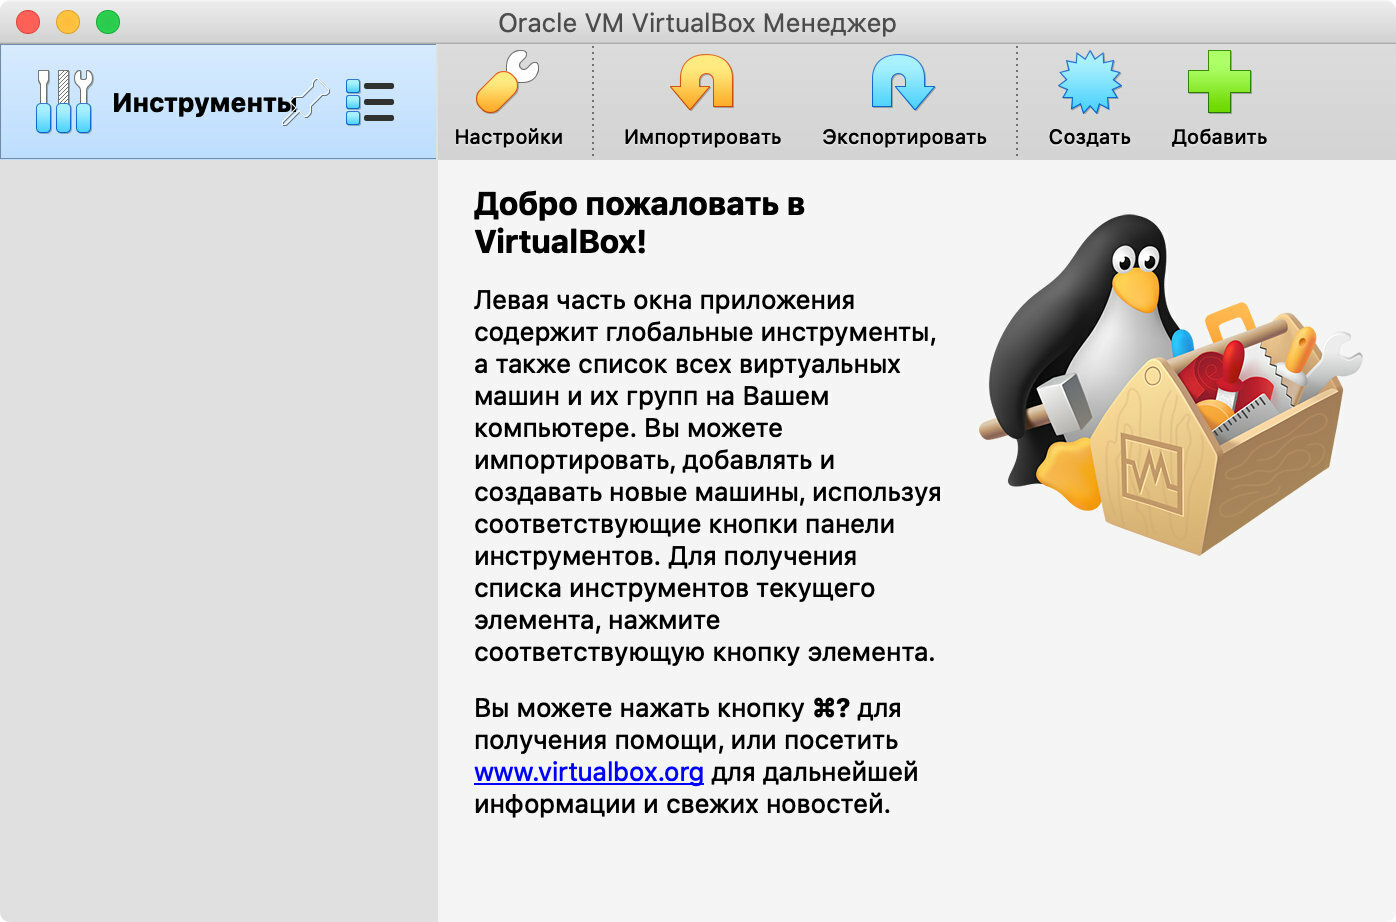Click the window title Oracle VM VirtualBox Менеджер

click(x=697, y=23)
